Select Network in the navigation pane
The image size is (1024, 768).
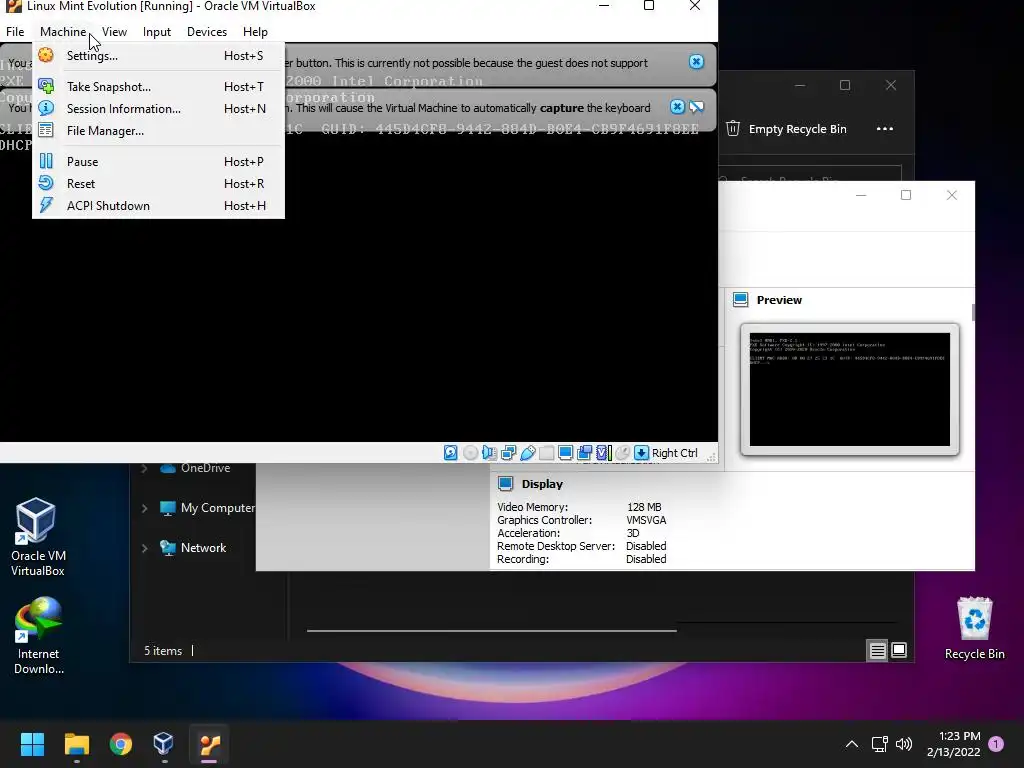coord(203,548)
